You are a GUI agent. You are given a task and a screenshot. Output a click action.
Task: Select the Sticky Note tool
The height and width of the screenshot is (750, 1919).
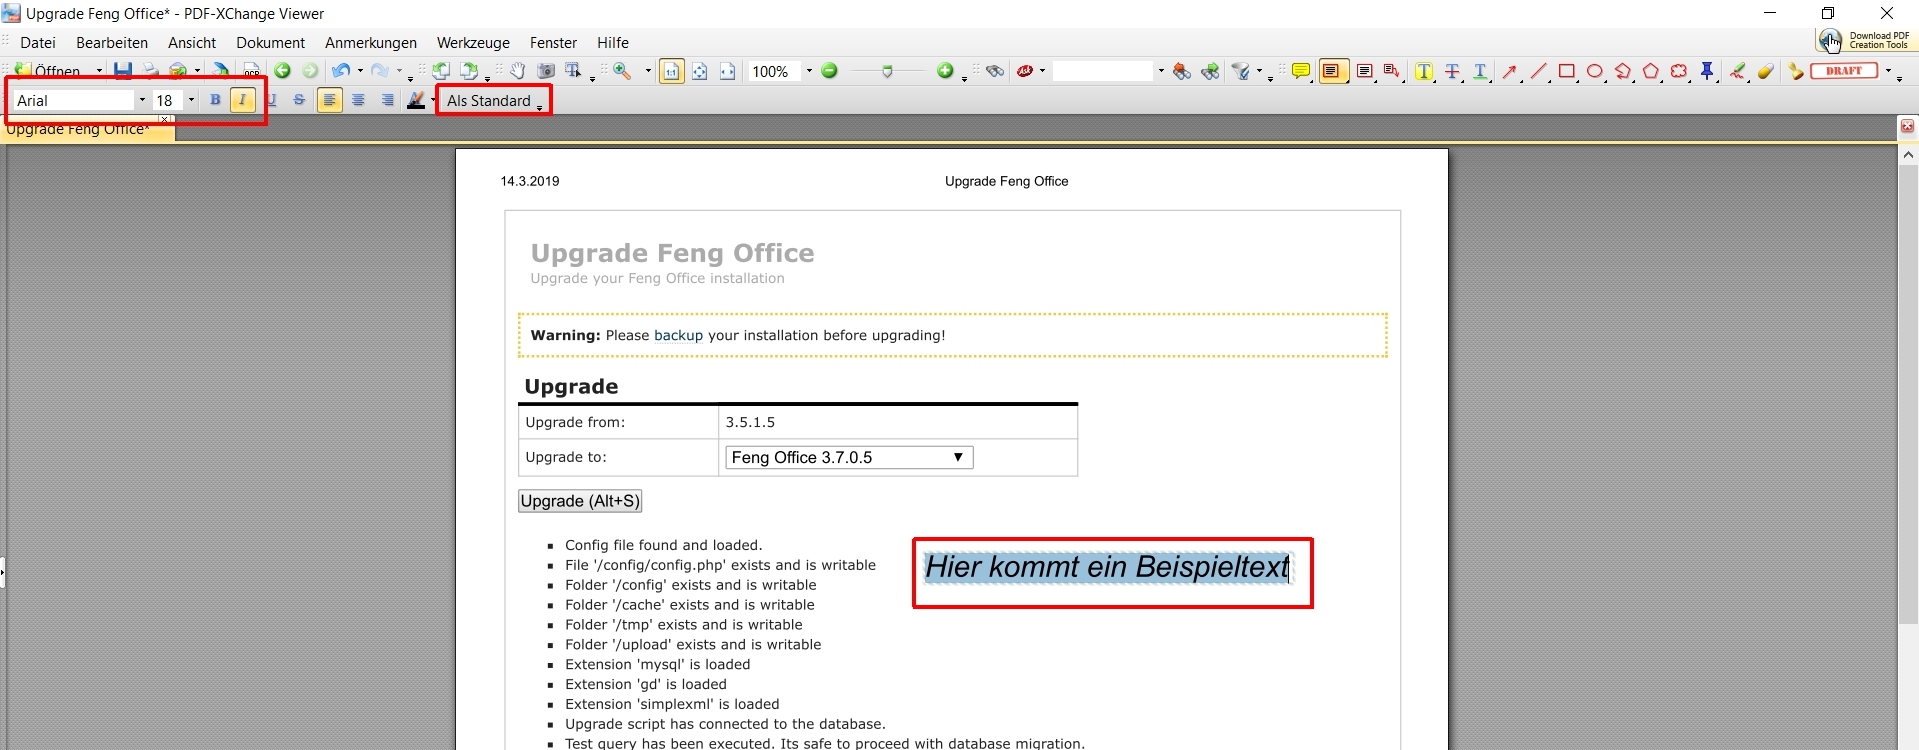pyautogui.click(x=1301, y=71)
